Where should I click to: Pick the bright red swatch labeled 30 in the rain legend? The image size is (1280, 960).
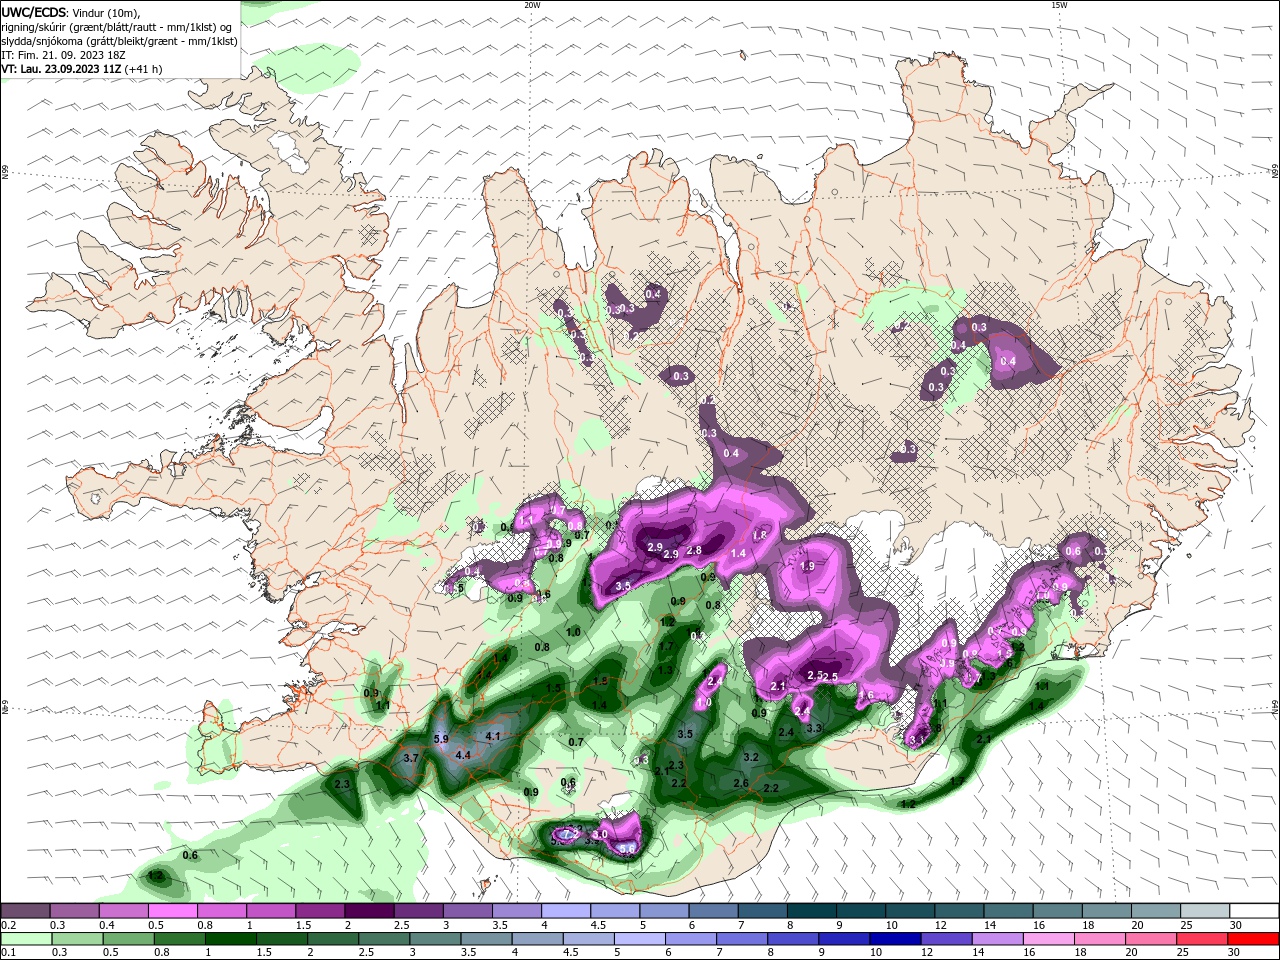1255,939
